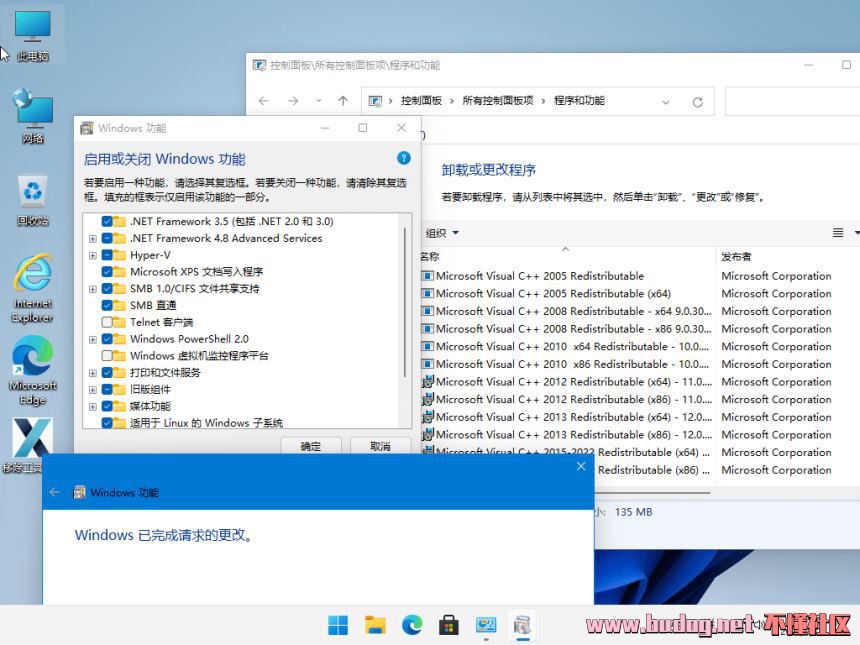Click the Windows Start button on taskbar
The image size is (860, 645).
tap(338, 625)
